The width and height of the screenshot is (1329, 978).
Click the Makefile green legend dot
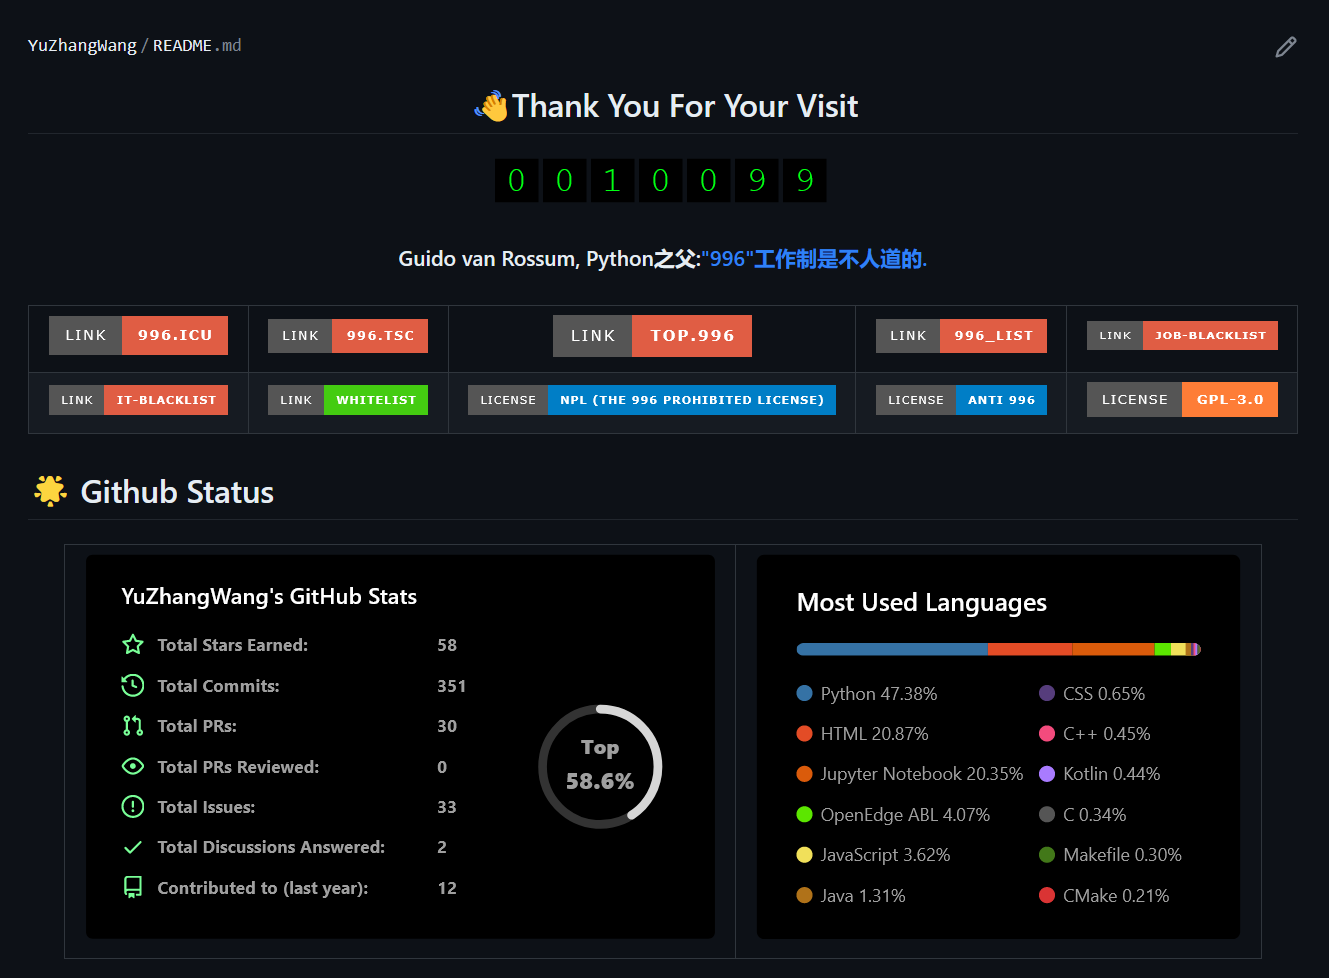(1047, 855)
